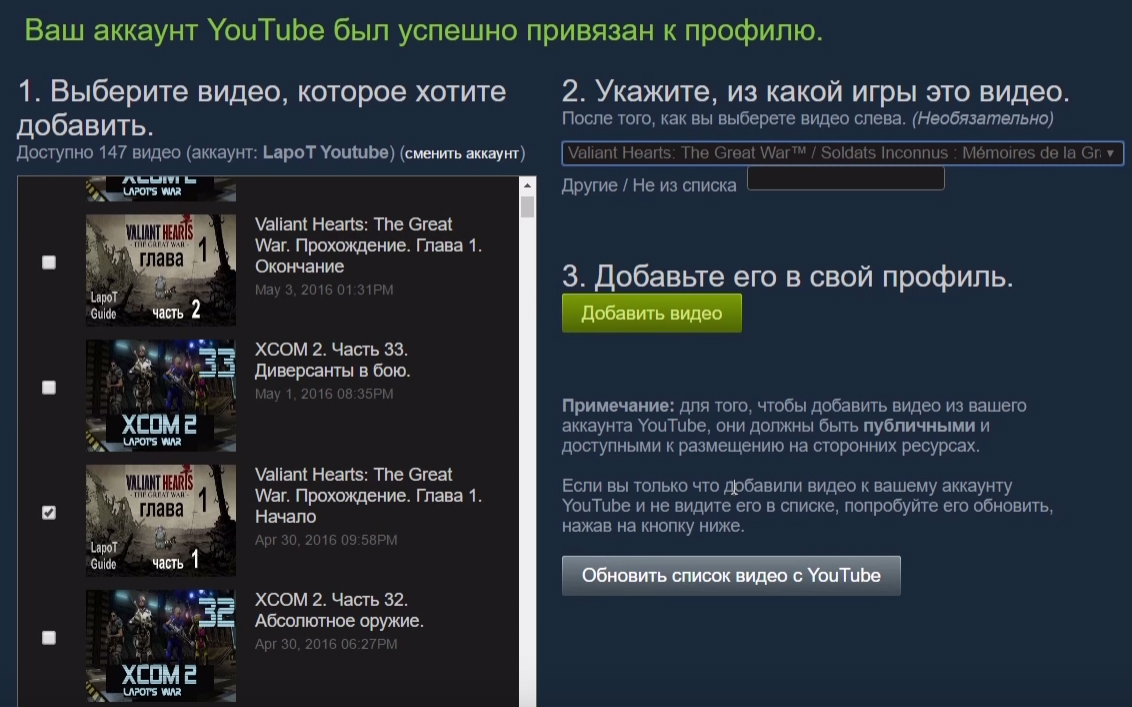Viewport: 1132px width, 707px height.
Task: Select the Valiant Hearts часть 2 thumbnail
Action: tap(161, 270)
